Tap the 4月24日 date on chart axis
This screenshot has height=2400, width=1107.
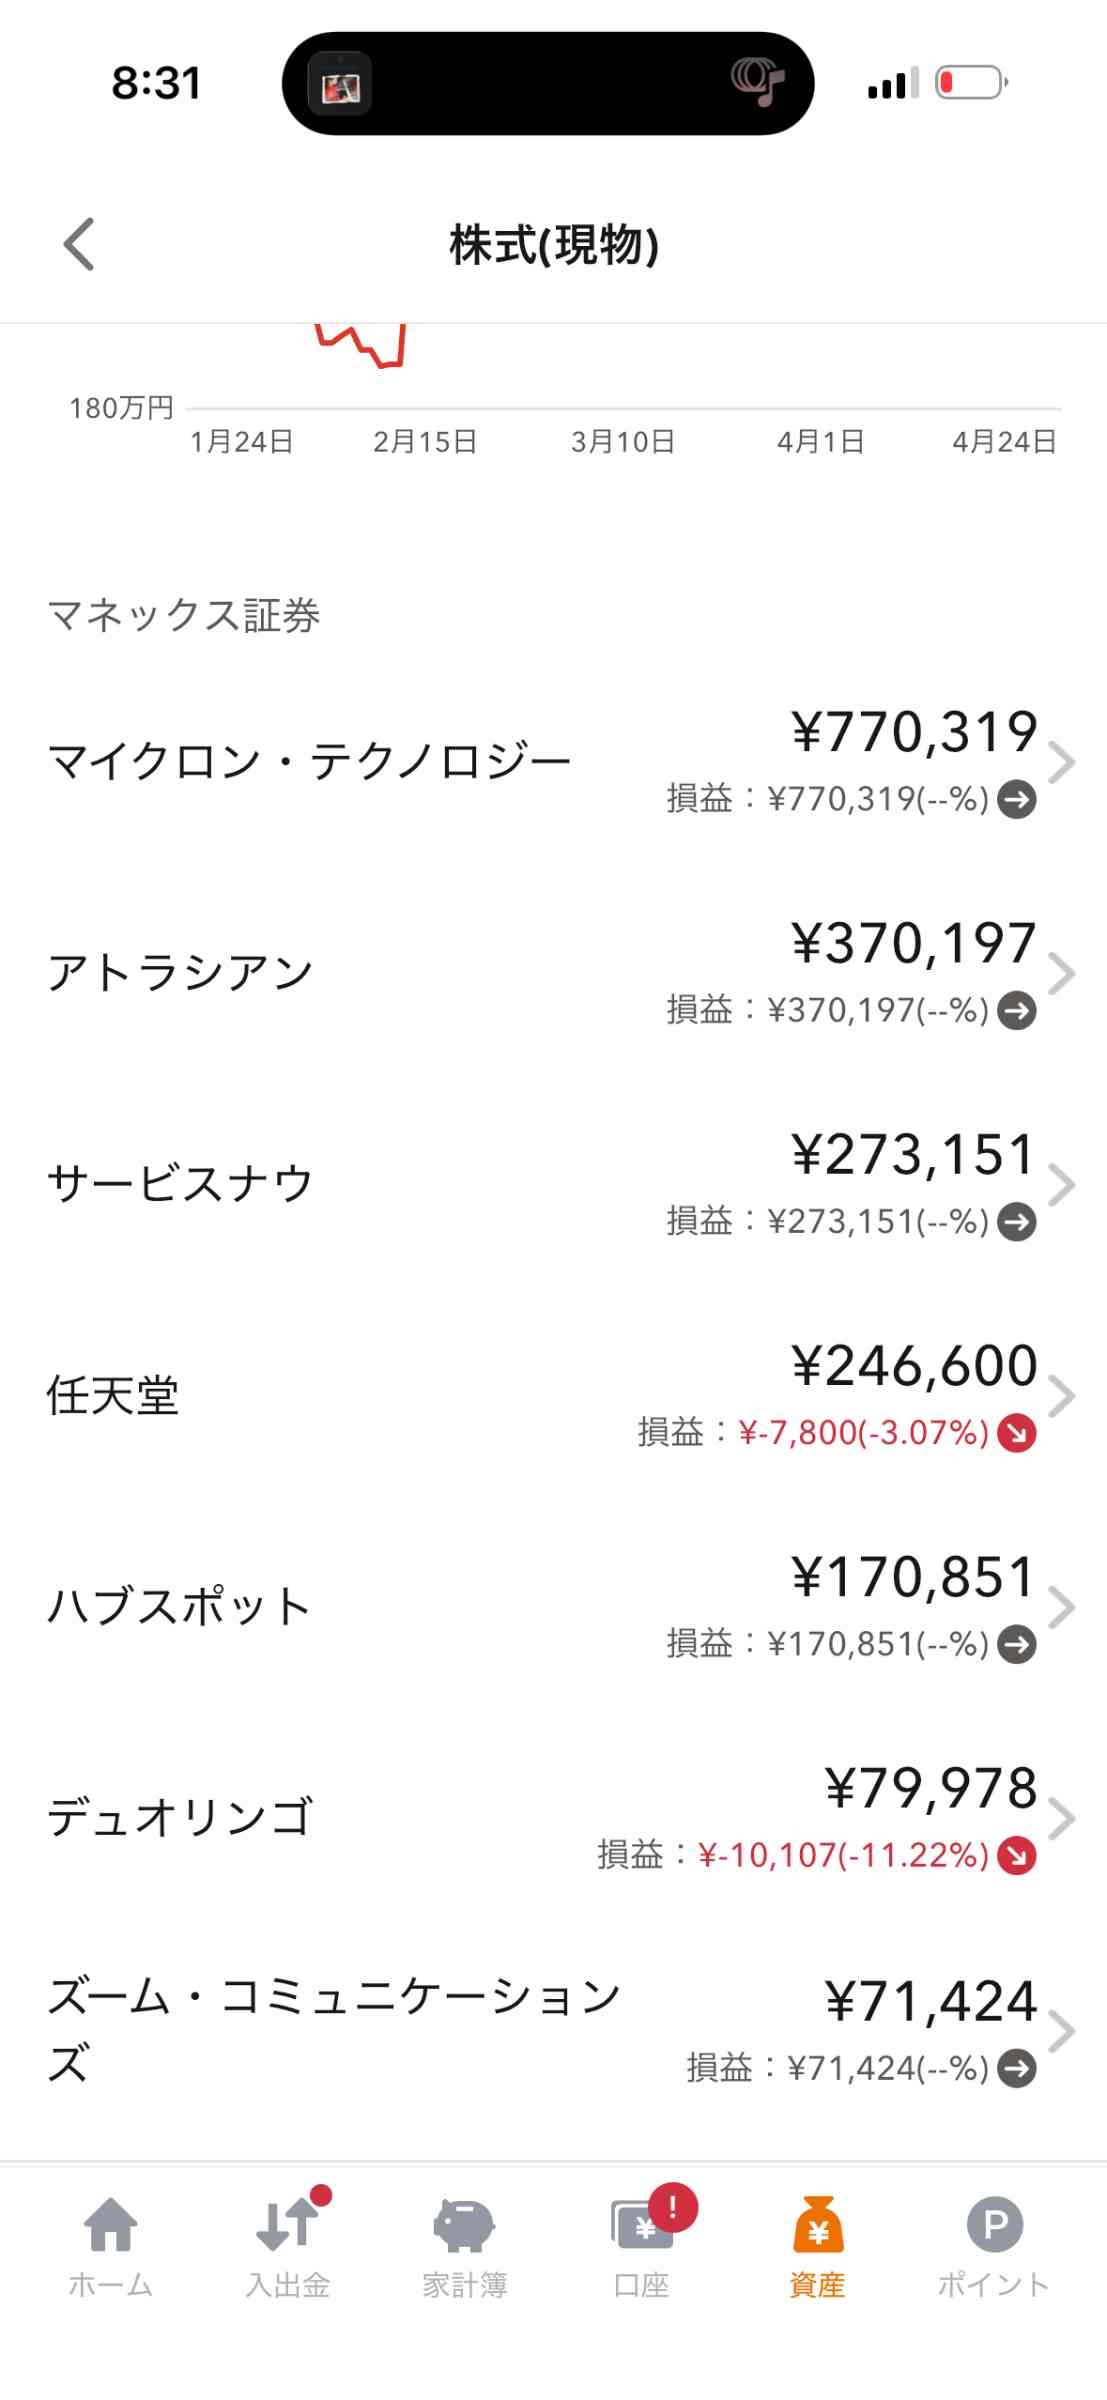(1004, 442)
